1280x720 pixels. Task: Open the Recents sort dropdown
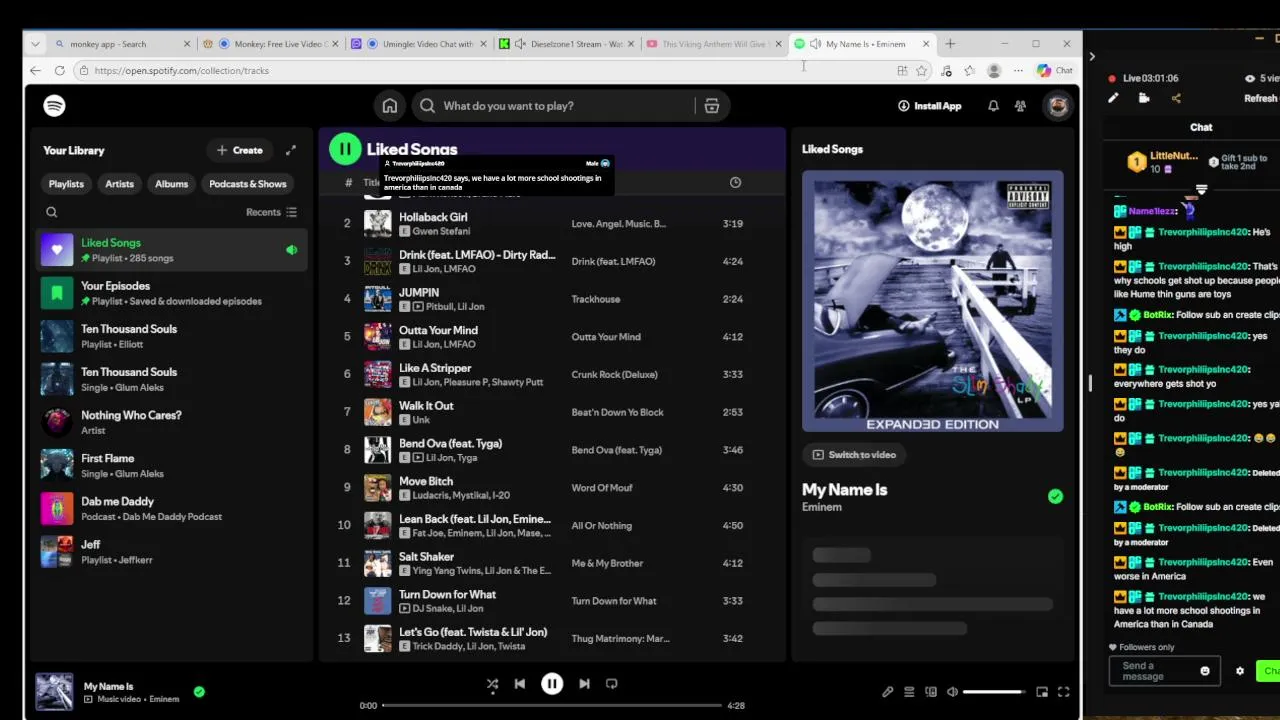271,212
